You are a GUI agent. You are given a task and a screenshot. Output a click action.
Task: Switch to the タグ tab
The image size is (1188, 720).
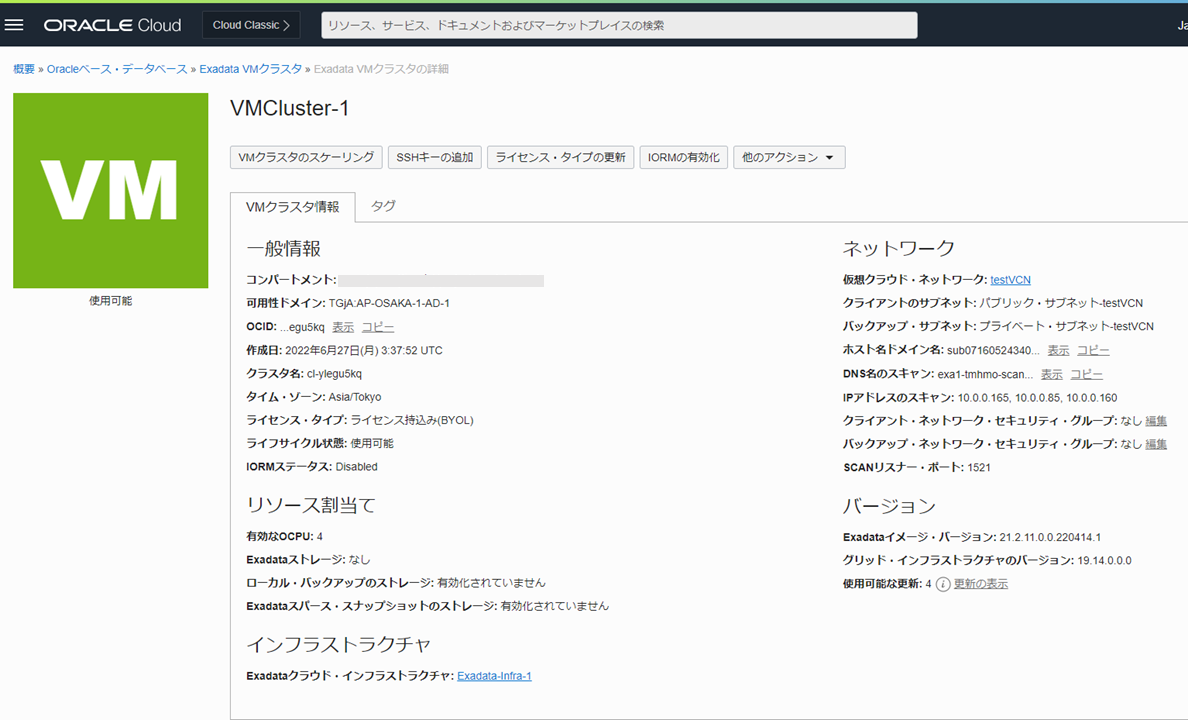click(x=383, y=206)
